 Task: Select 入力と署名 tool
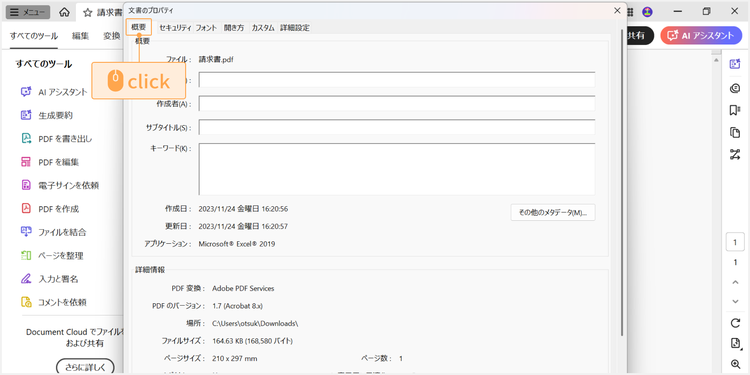point(49,279)
